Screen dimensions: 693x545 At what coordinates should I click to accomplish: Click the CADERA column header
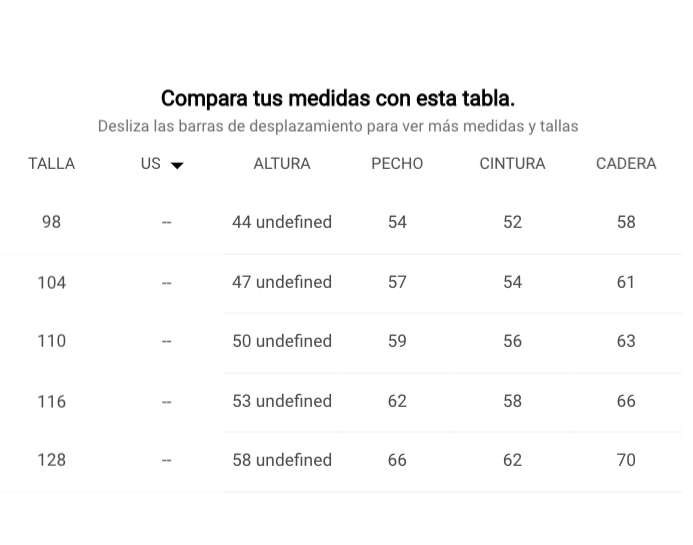626,163
